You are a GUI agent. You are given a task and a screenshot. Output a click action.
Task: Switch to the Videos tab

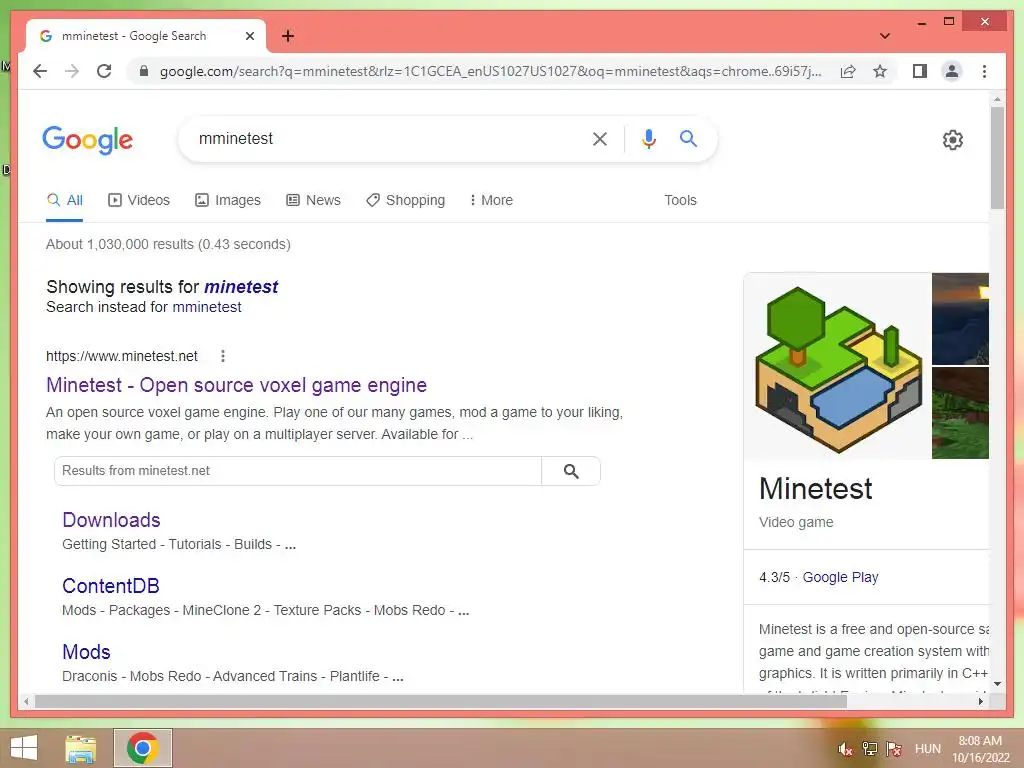tap(138, 200)
